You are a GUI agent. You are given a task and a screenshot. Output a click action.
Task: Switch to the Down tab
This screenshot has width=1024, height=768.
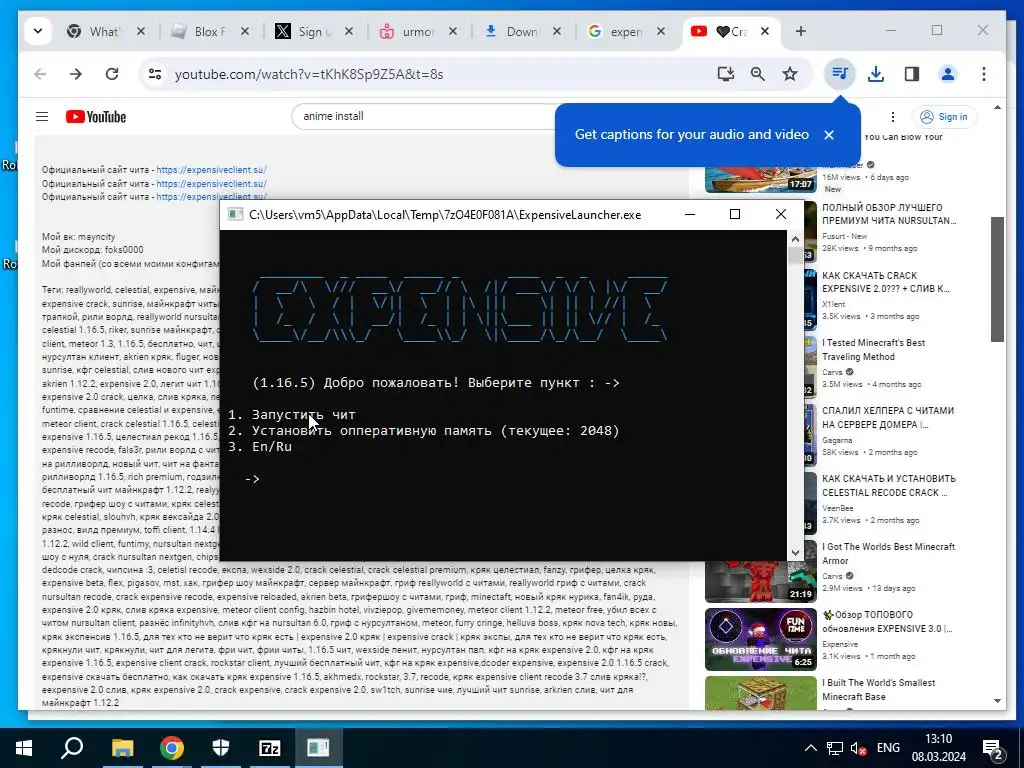tap(521, 31)
